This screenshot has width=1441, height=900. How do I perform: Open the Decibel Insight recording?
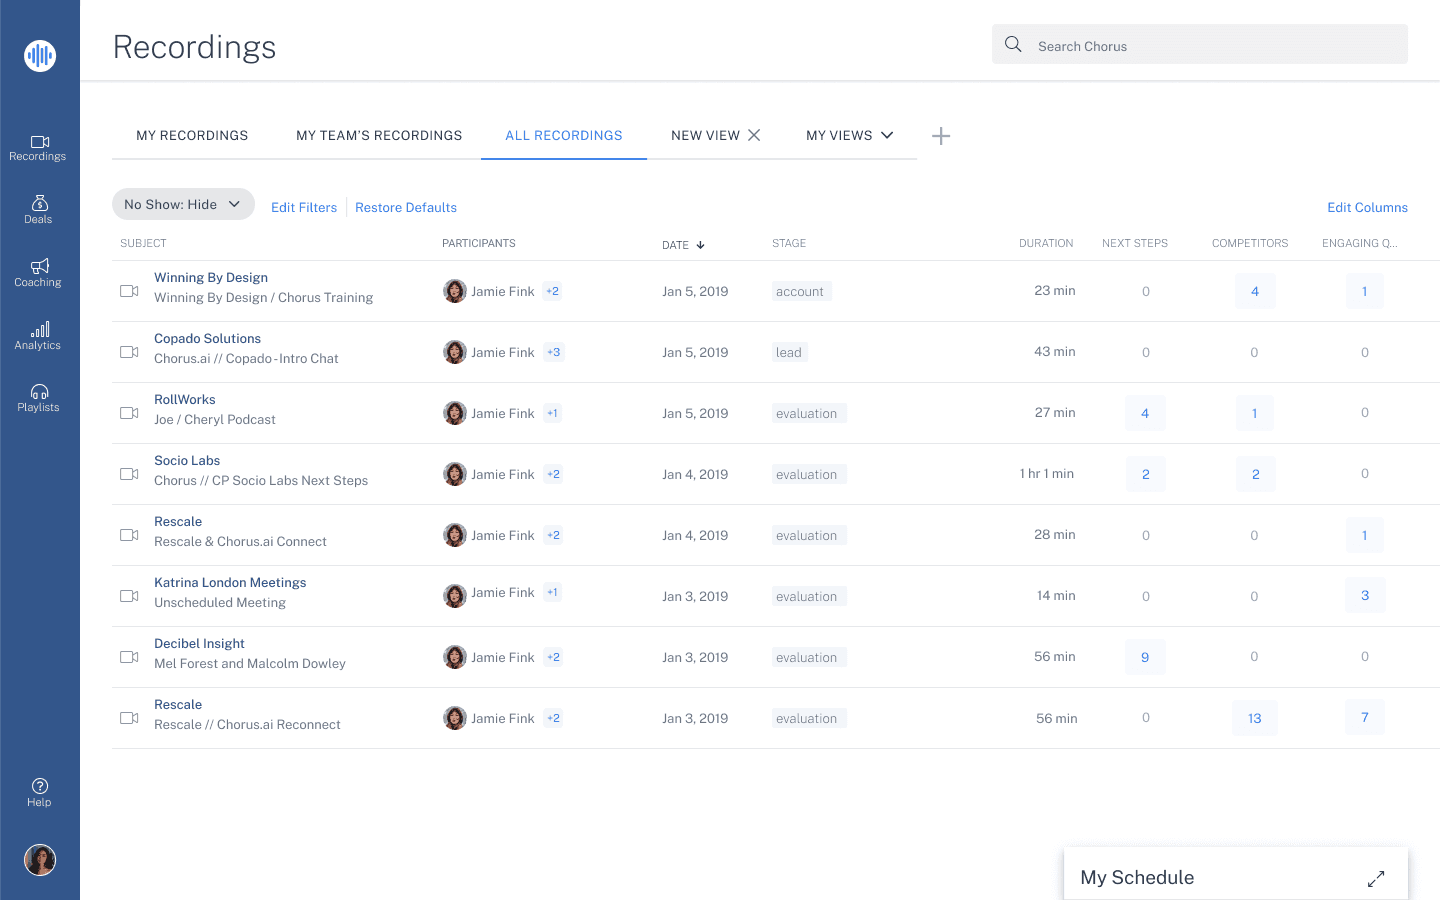tap(199, 643)
